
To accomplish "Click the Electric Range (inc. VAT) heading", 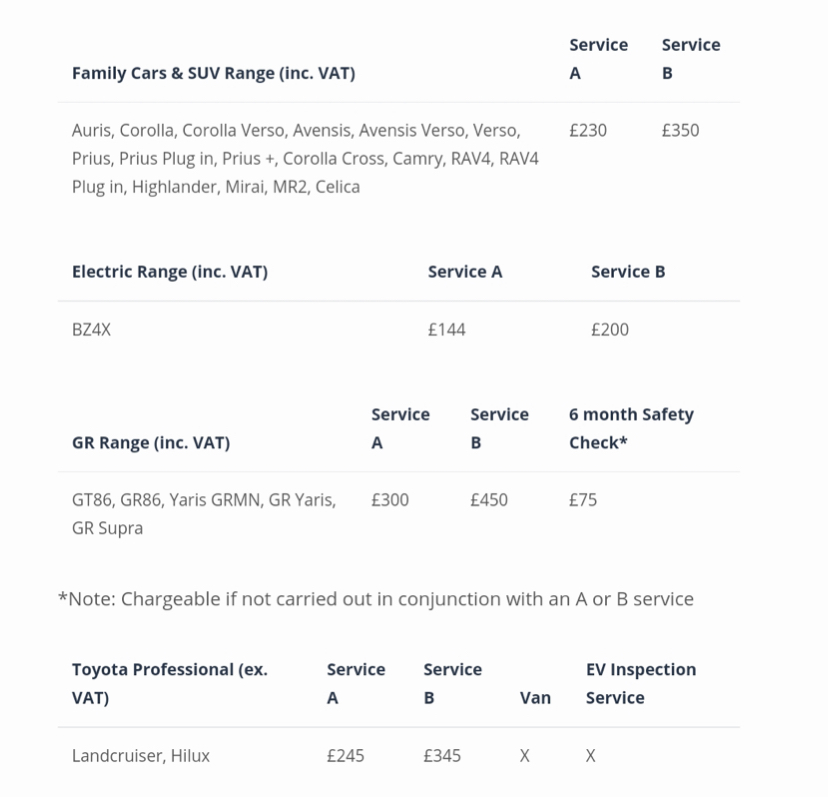I will click(170, 271).
